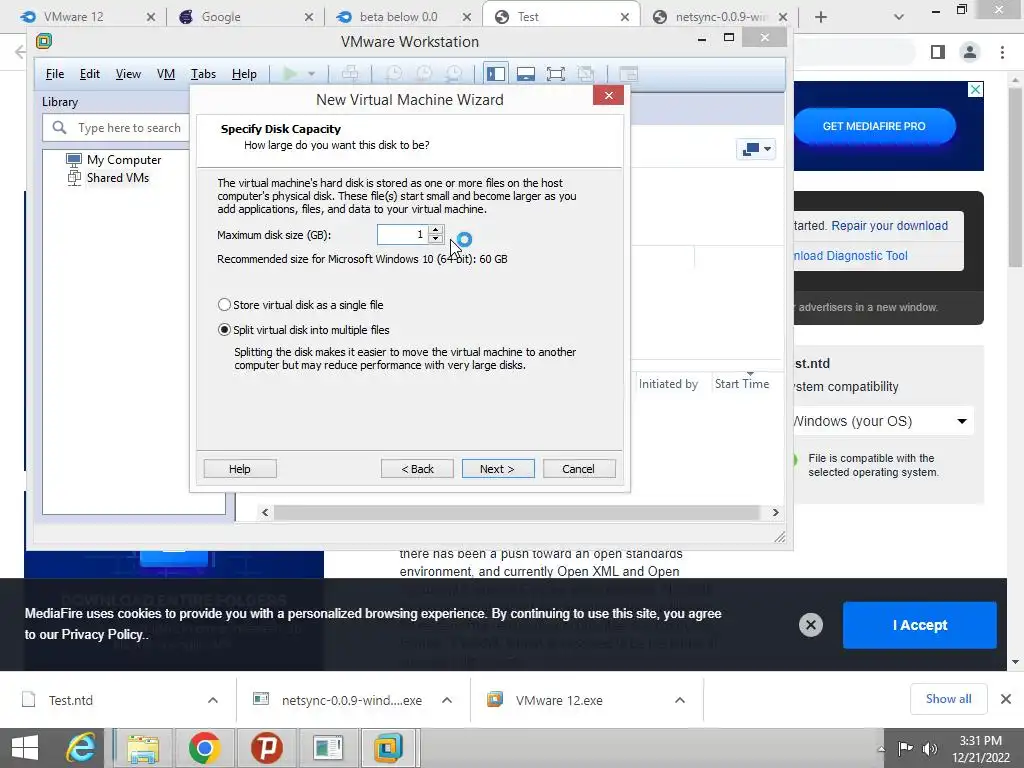The image size is (1024, 768).
Task: Click the Repair your download link
Action: 889,226
